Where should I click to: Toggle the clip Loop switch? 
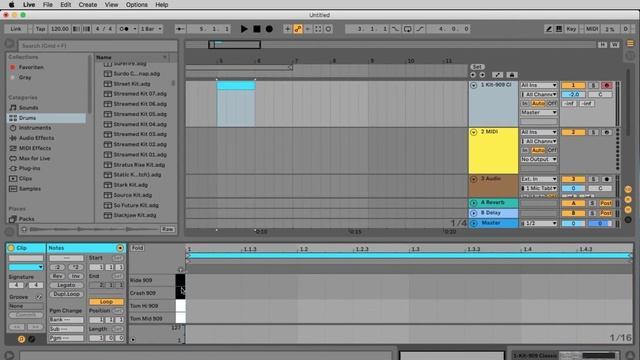point(106,302)
